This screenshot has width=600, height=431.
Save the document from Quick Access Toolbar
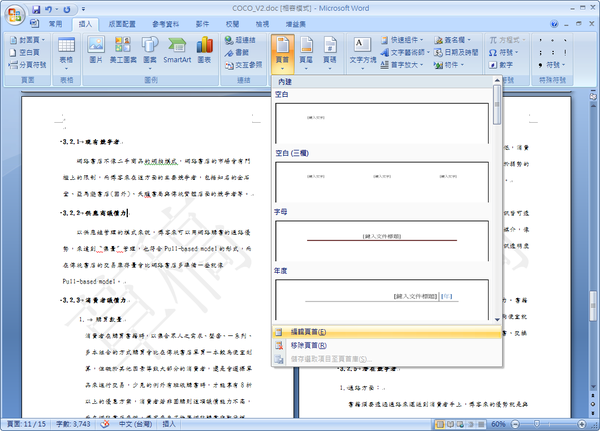coord(36,9)
